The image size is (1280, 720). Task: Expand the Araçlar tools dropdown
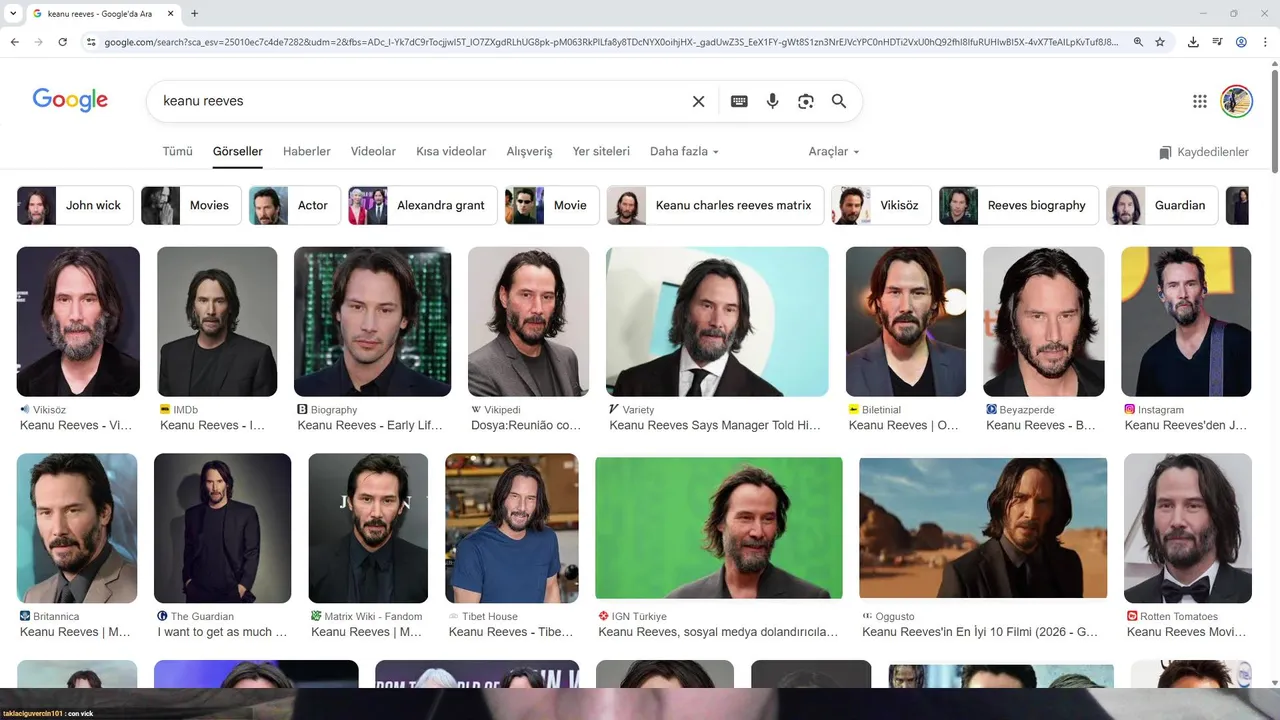coord(834,152)
